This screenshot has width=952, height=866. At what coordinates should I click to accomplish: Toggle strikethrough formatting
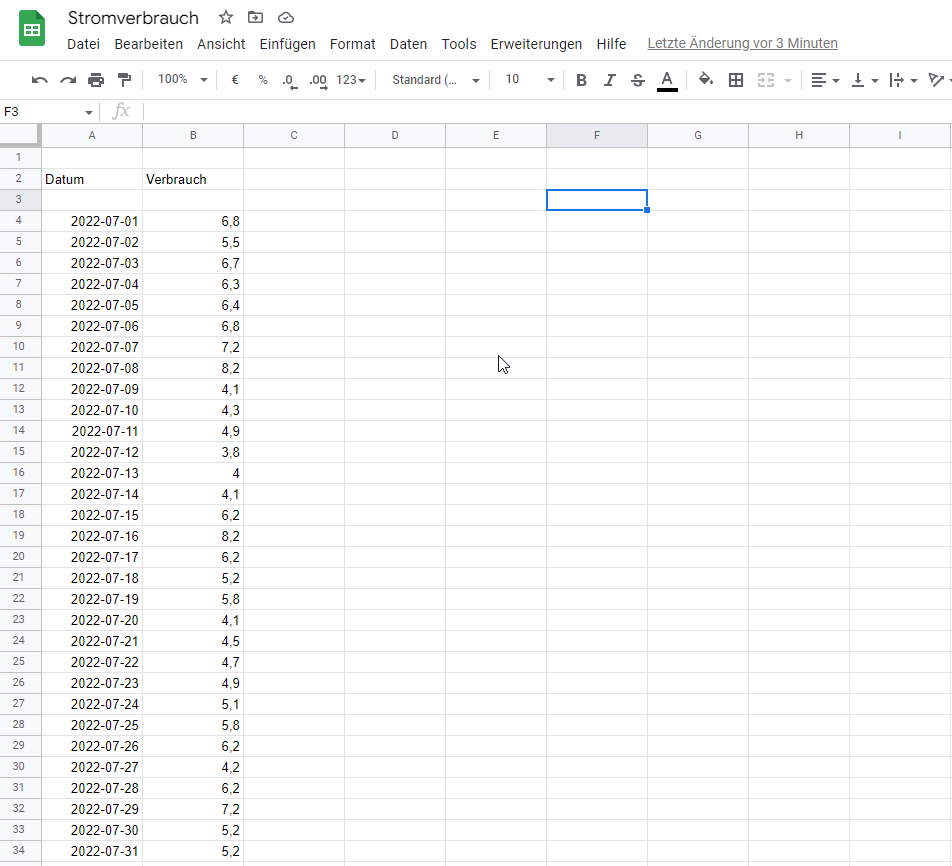(x=638, y=80)
